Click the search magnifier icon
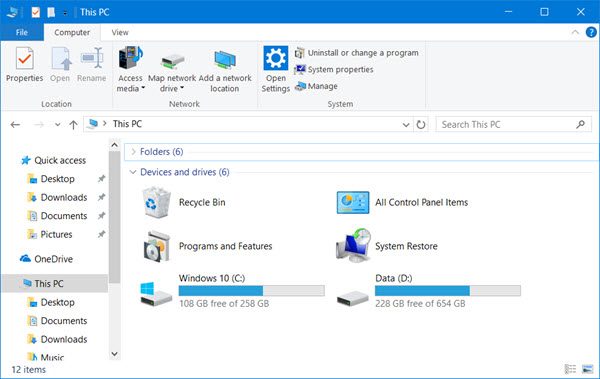The height and width of the screenshot is (379, 600). [580, 124]
